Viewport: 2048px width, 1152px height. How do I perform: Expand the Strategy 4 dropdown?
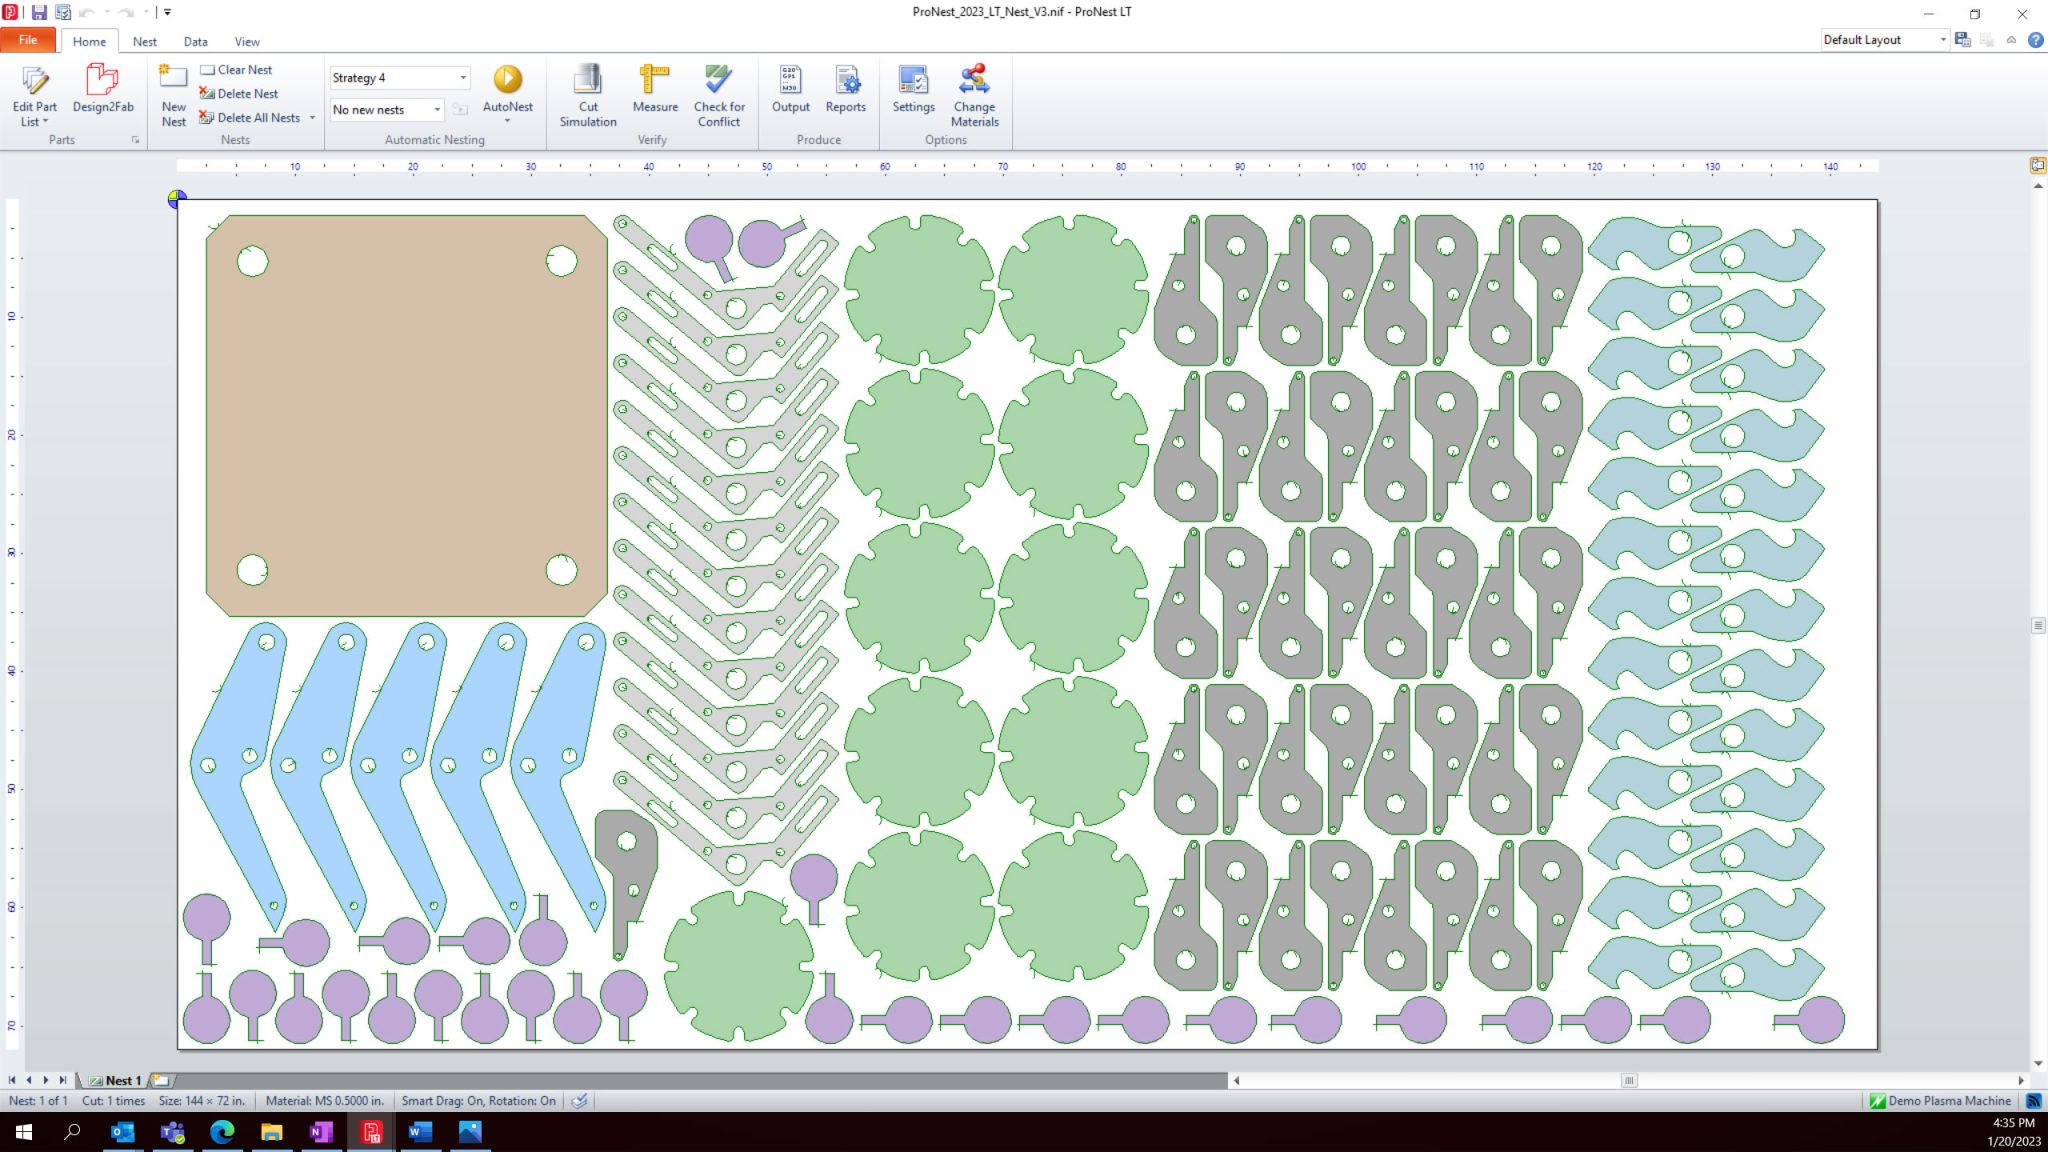coord(463,78)
